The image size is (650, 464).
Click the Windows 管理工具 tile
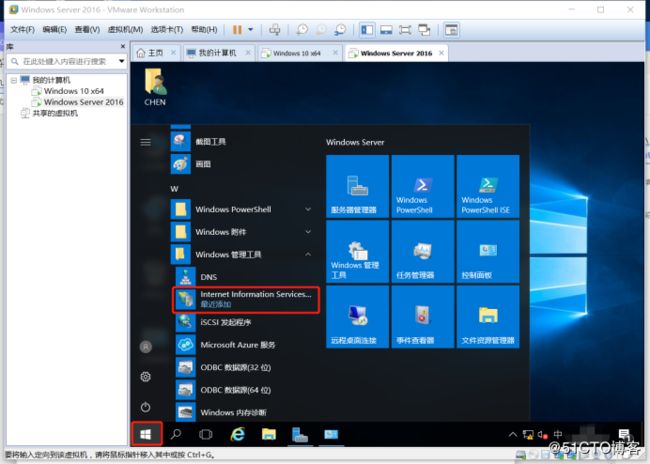point(357,252)
